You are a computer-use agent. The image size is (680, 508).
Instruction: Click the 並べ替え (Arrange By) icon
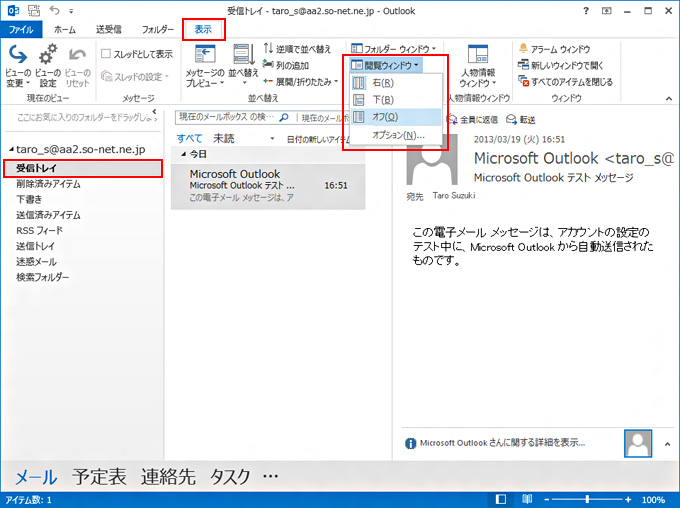click(x=242, y=60)
